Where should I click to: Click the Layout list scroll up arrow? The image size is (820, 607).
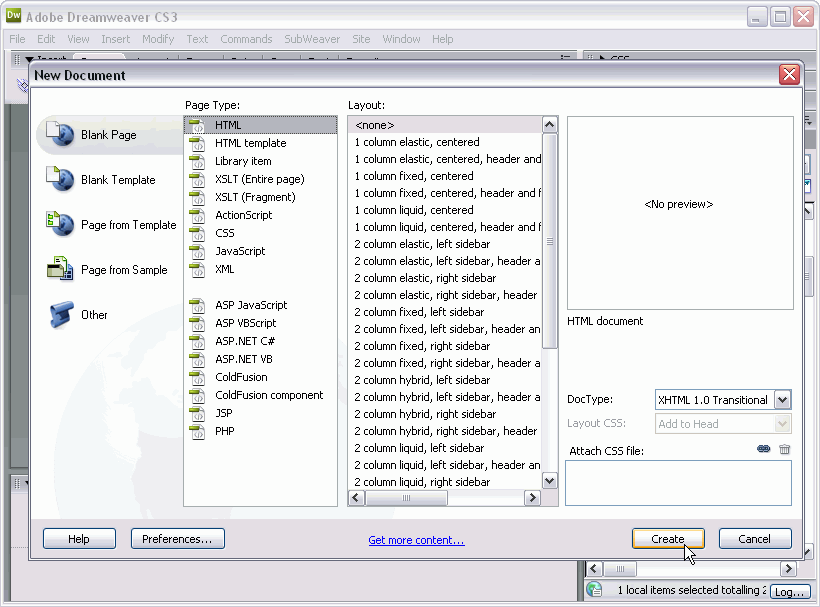(549, 125)
